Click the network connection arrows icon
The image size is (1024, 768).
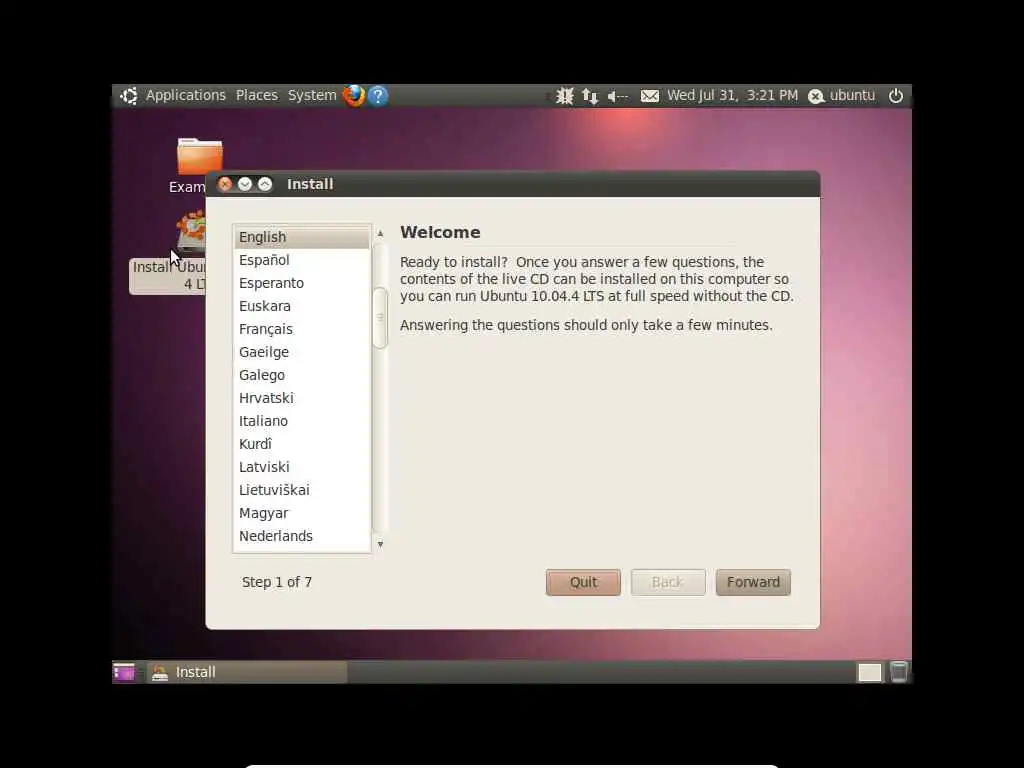[x=590, y=96]
